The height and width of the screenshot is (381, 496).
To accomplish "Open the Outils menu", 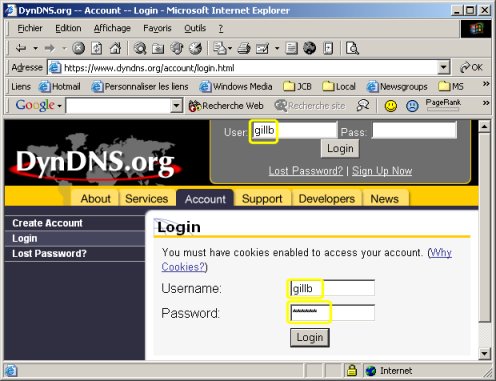I will (195, 28).
